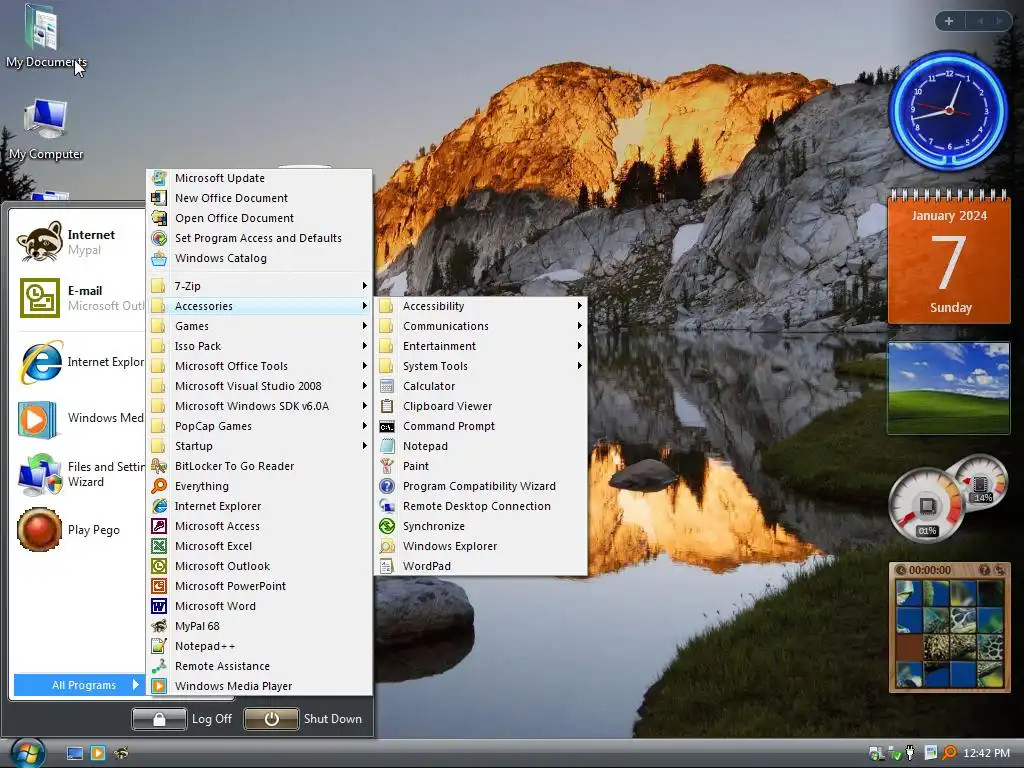Expand the Communications submenu
This screenshot has height=768, width=1024.
point(481,326)
